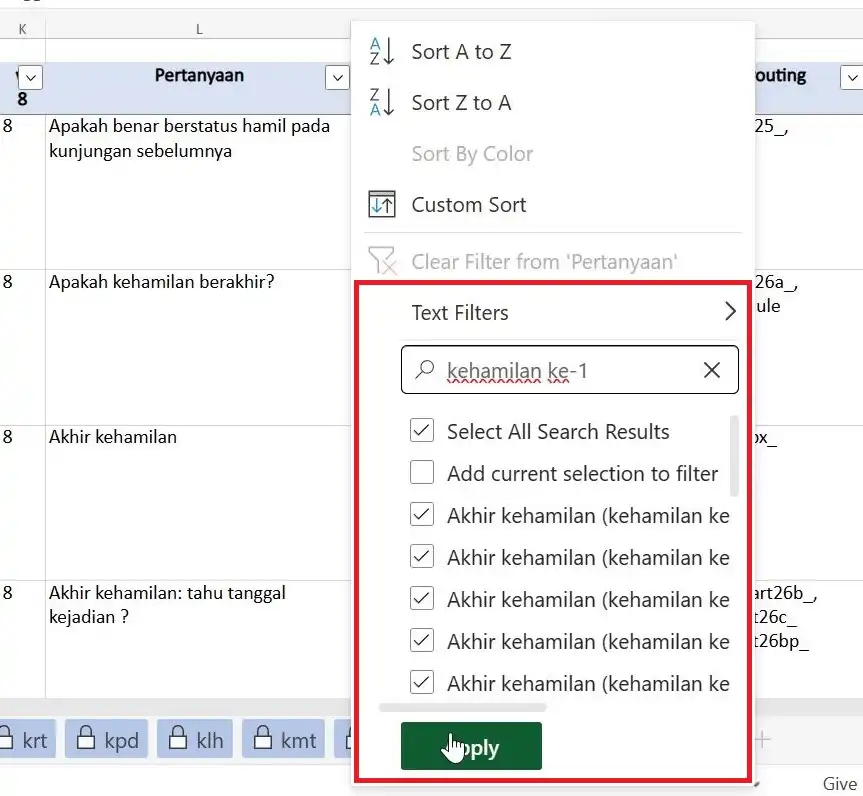Add a new sheet with the plus icon
The height and width of the screenshot is (796, 863).
tap(763, 740)
